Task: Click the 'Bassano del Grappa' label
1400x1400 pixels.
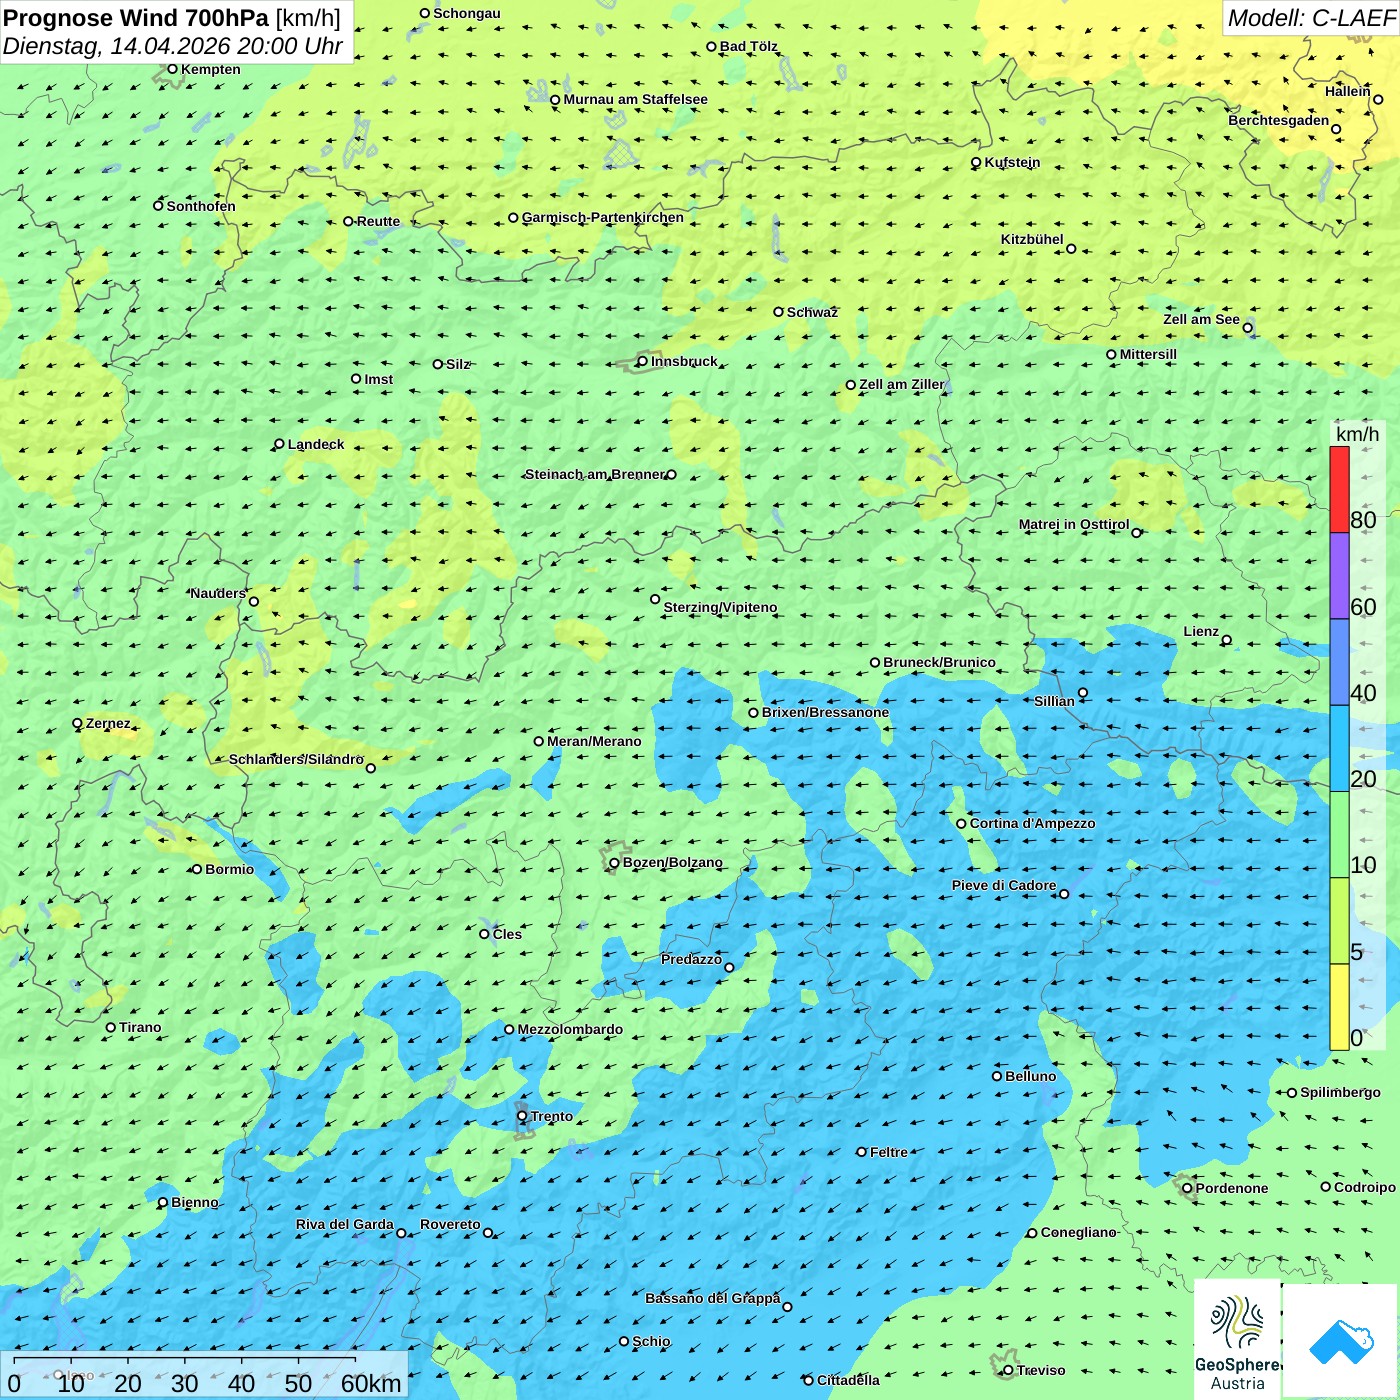Action: click(x=712, y=1298)
